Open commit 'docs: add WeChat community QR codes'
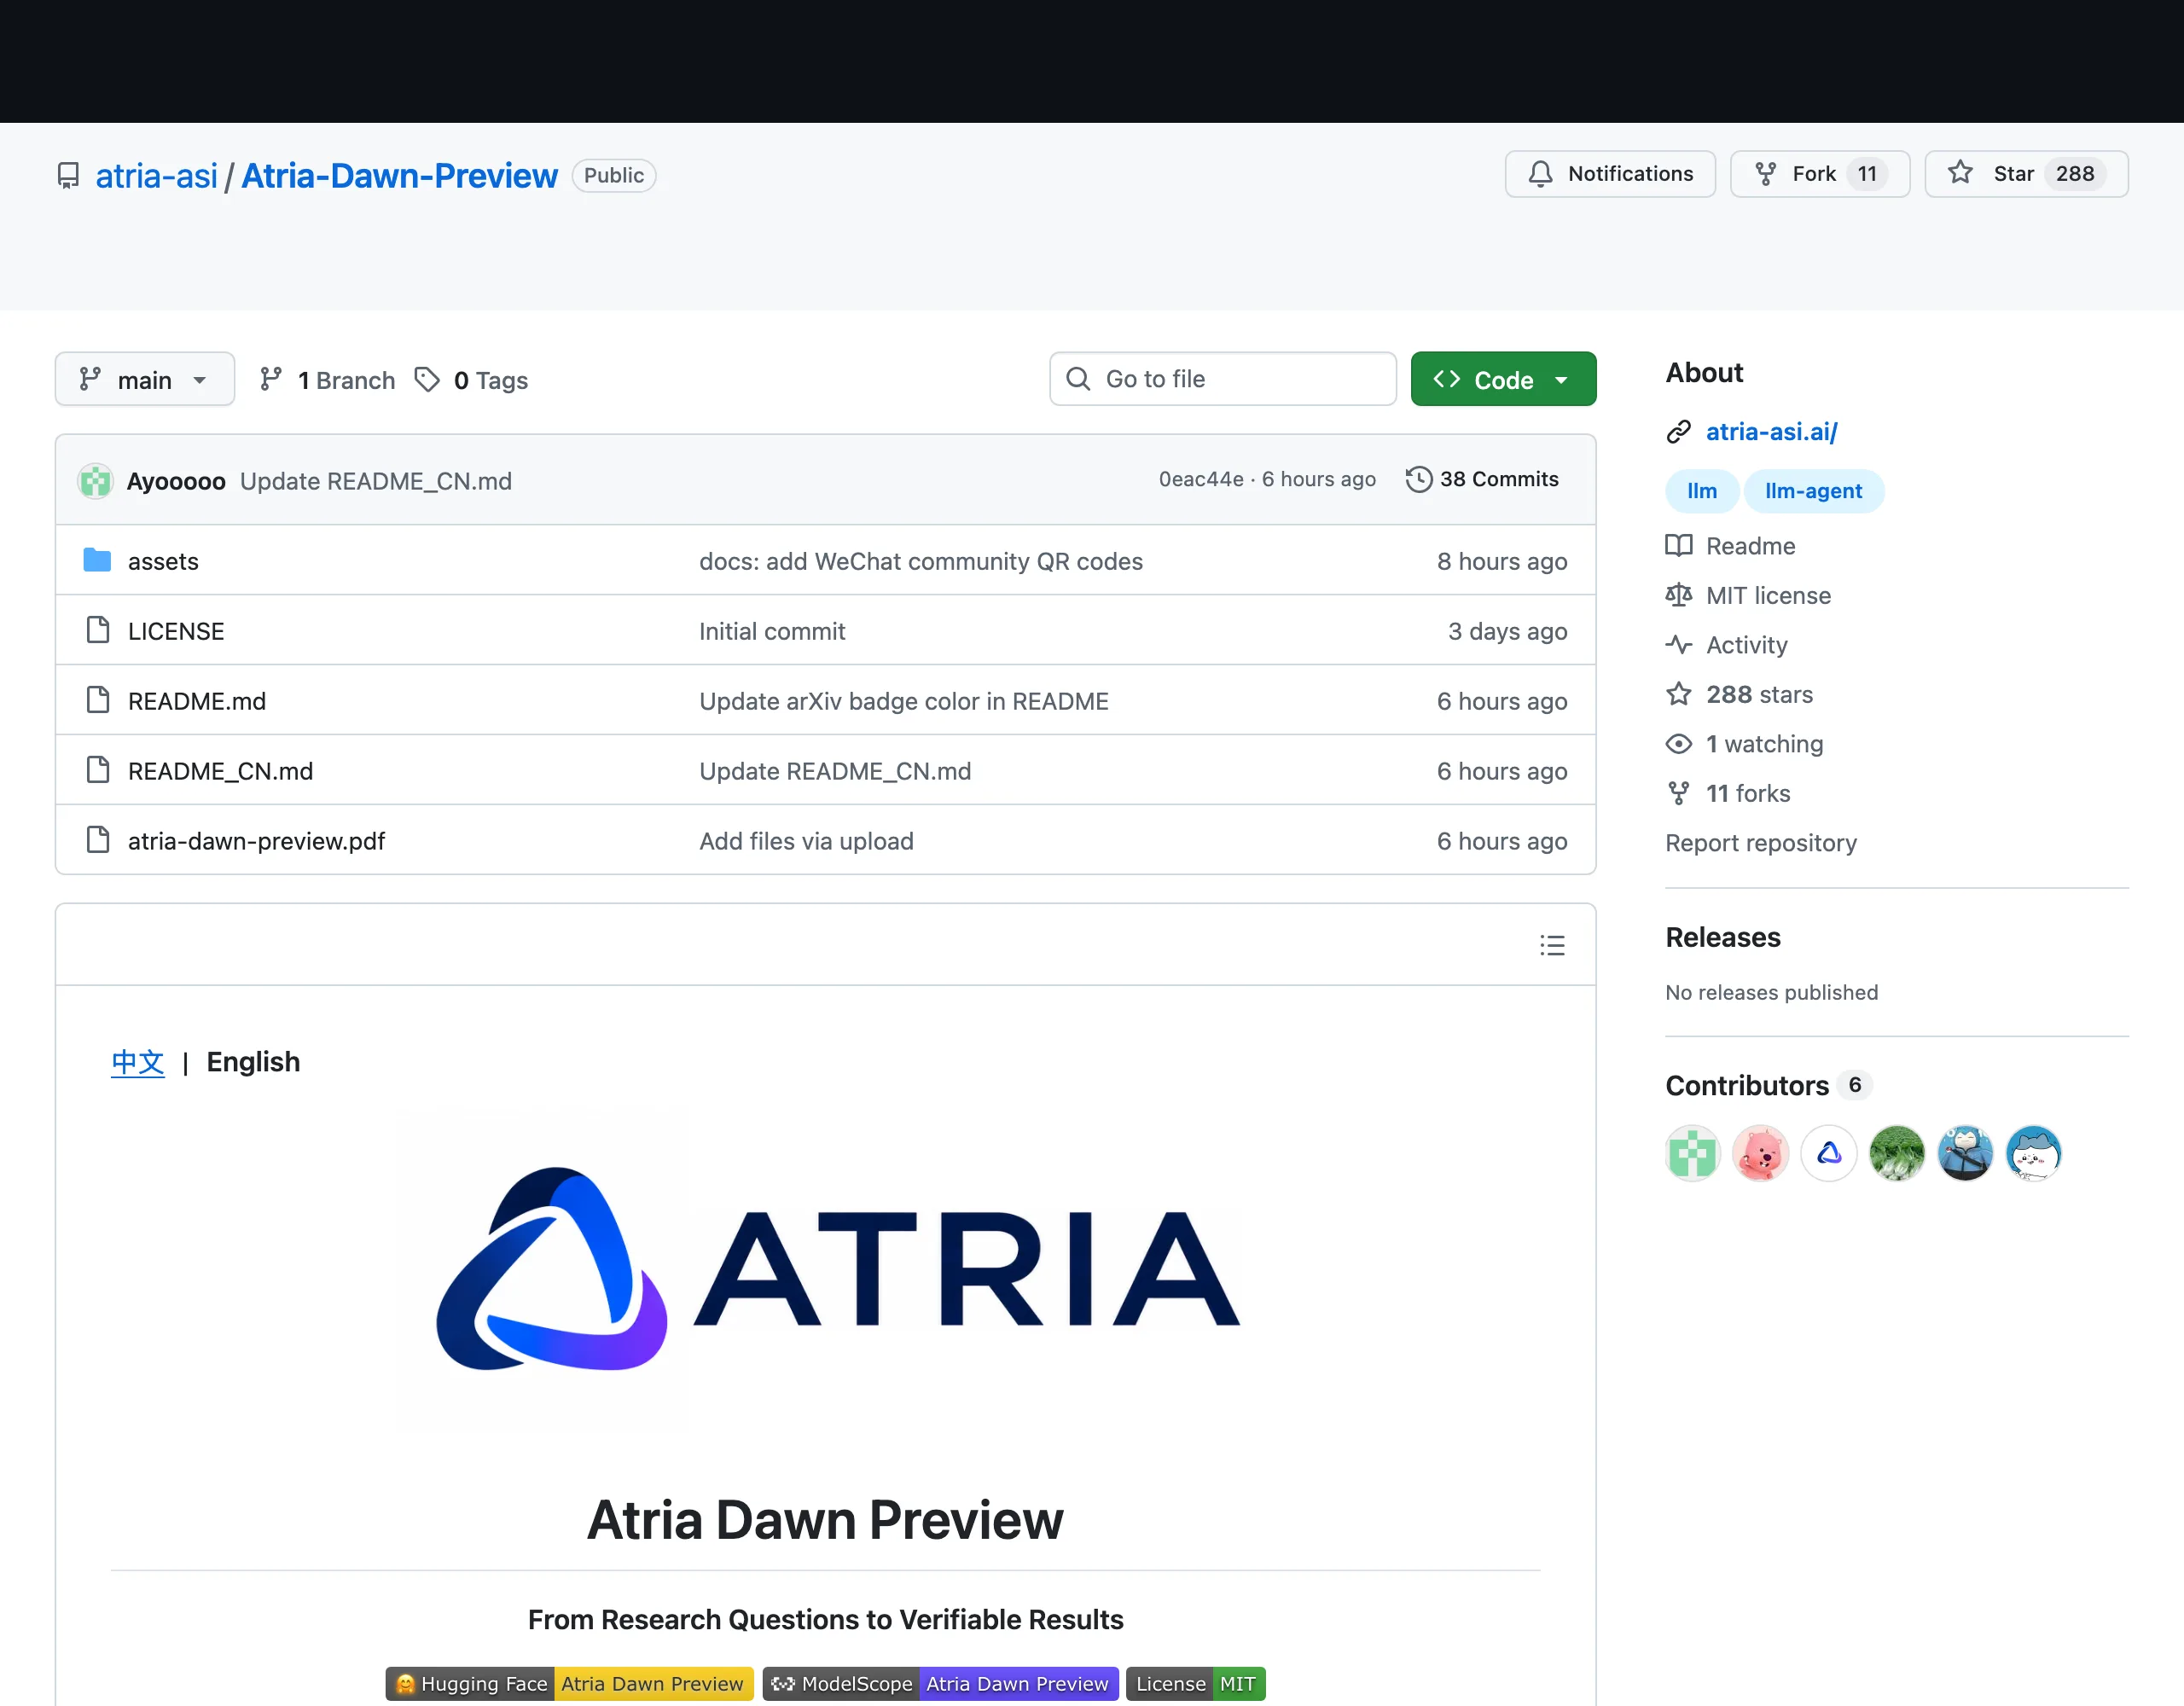Viewport: 2184px width, 1706px height. pos(921,561)
